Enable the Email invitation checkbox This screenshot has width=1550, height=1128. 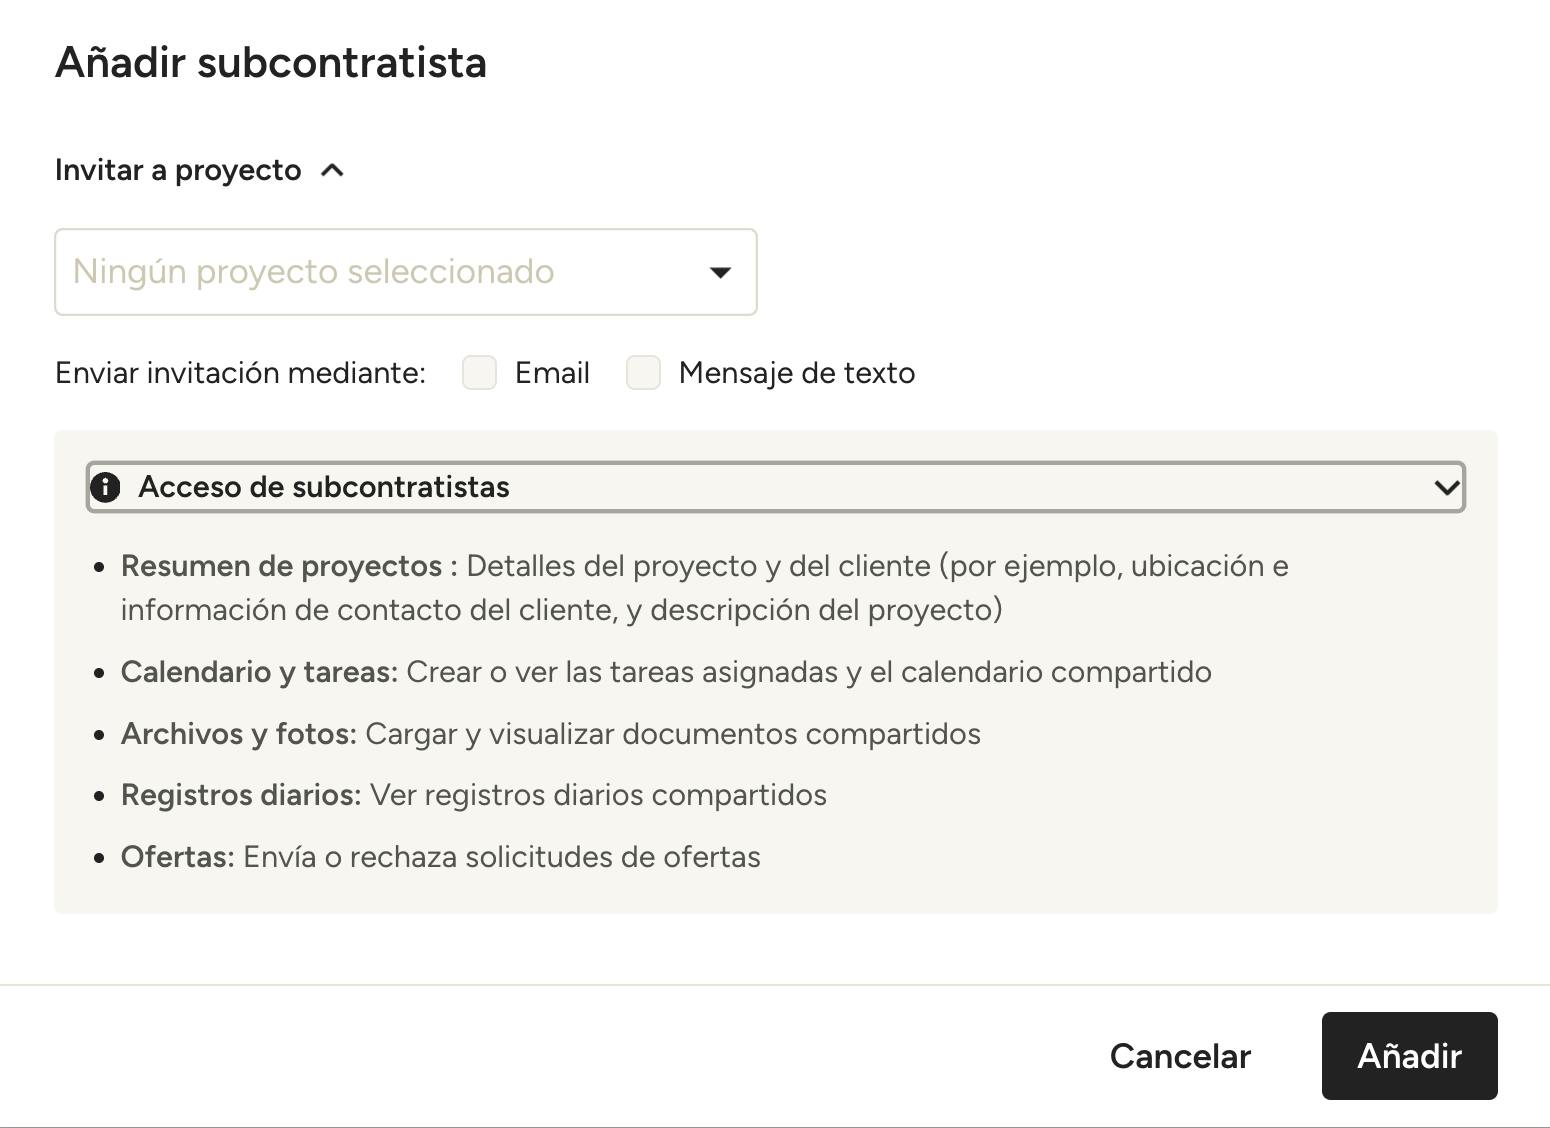(x=480, y=373)
